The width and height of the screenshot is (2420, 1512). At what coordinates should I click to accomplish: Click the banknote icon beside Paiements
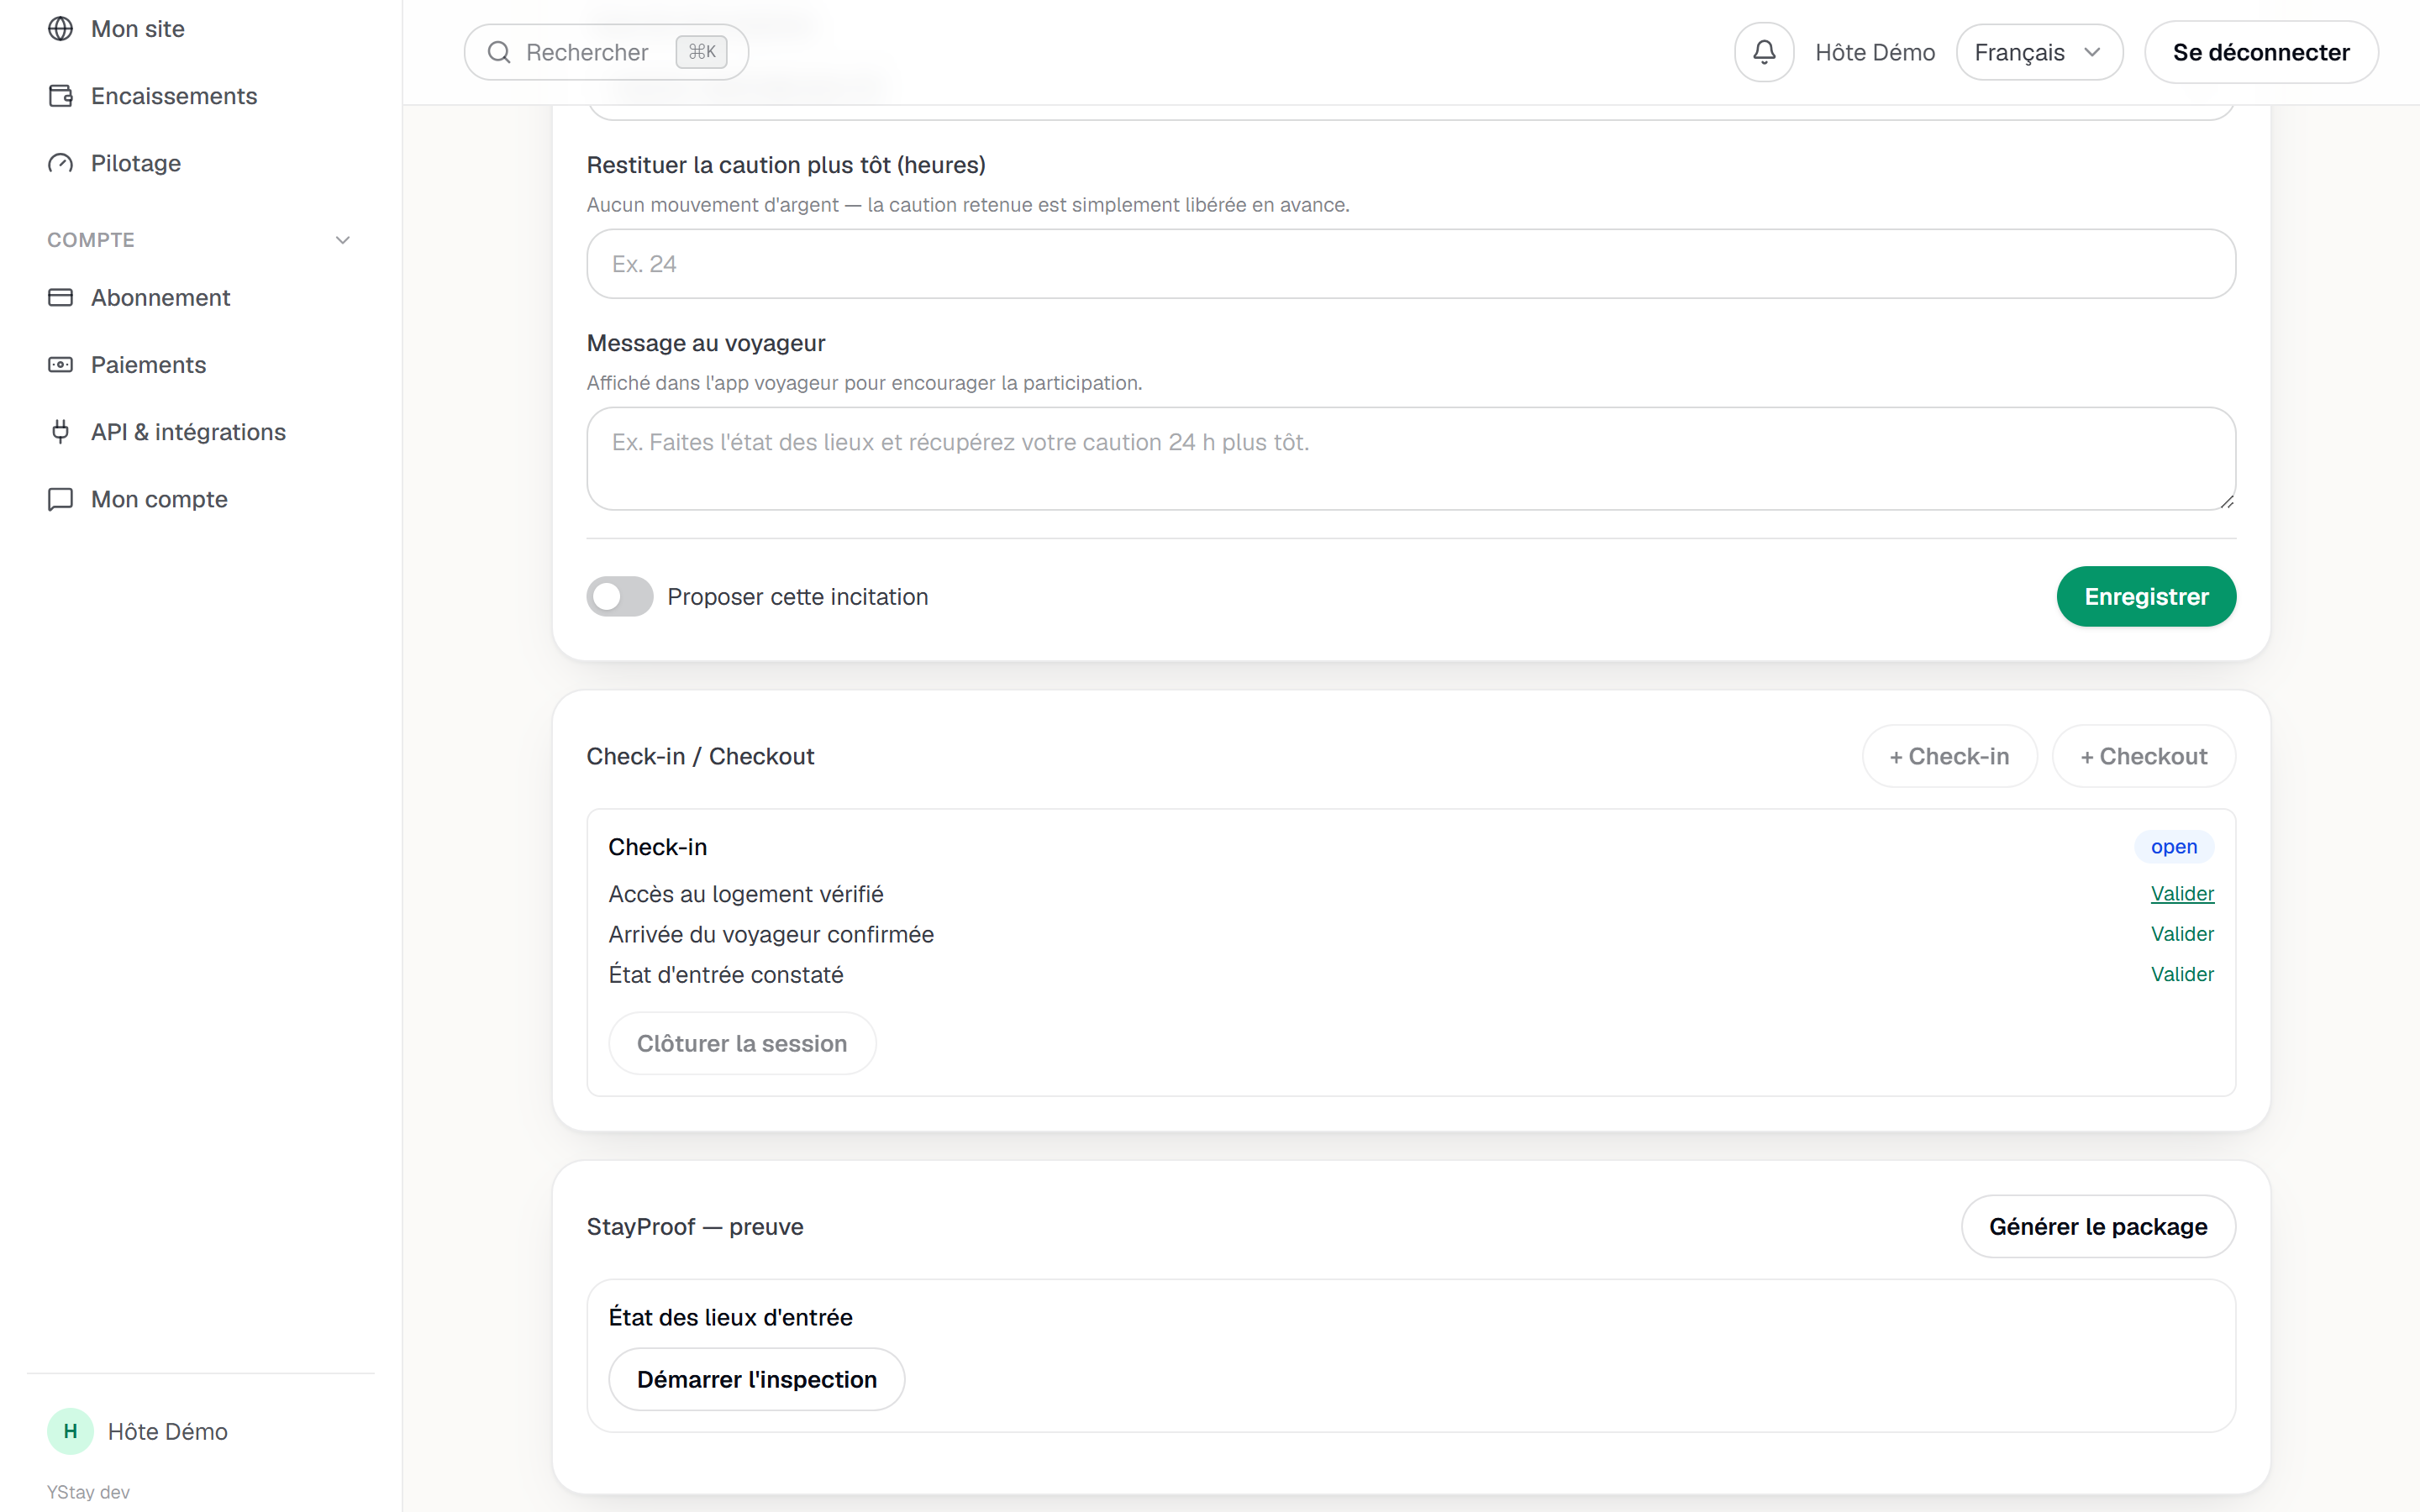(61, 365)
